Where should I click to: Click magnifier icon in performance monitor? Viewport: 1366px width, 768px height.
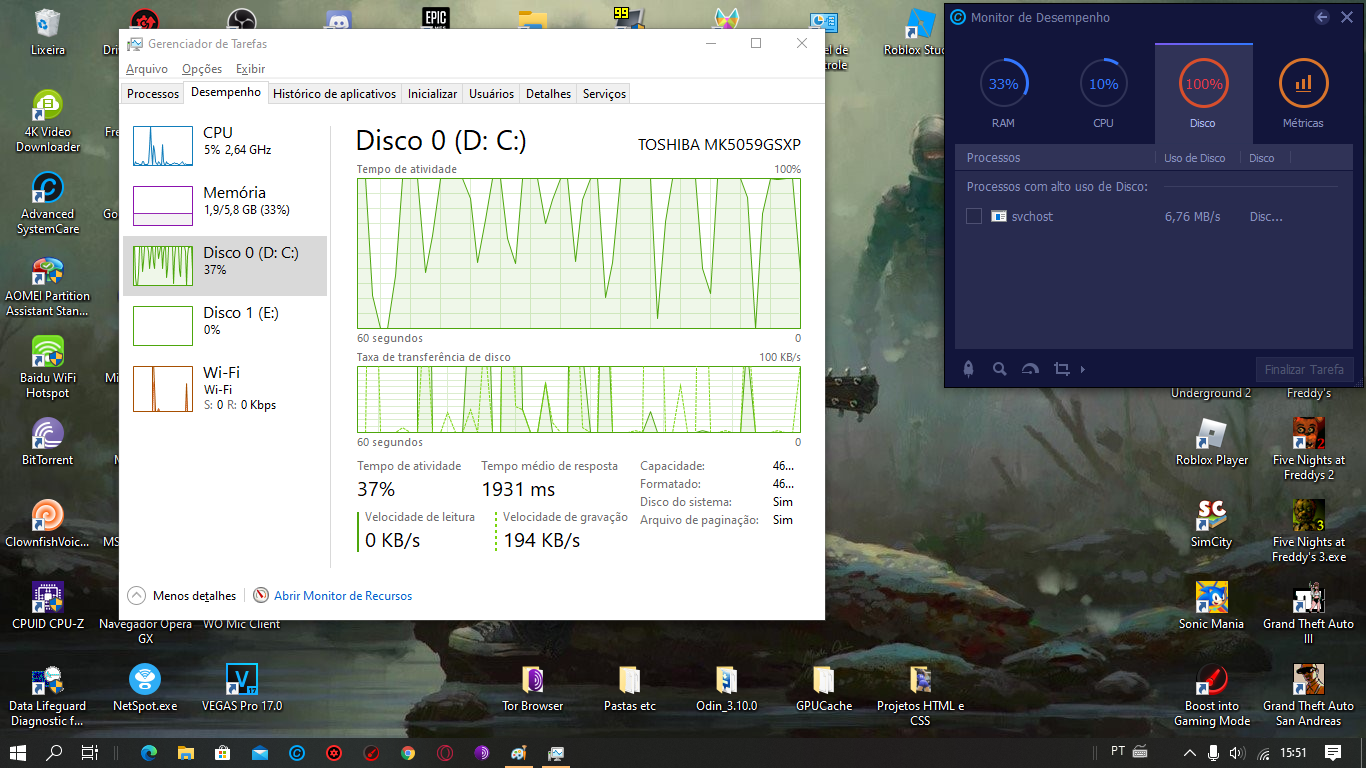pos(999,369)
